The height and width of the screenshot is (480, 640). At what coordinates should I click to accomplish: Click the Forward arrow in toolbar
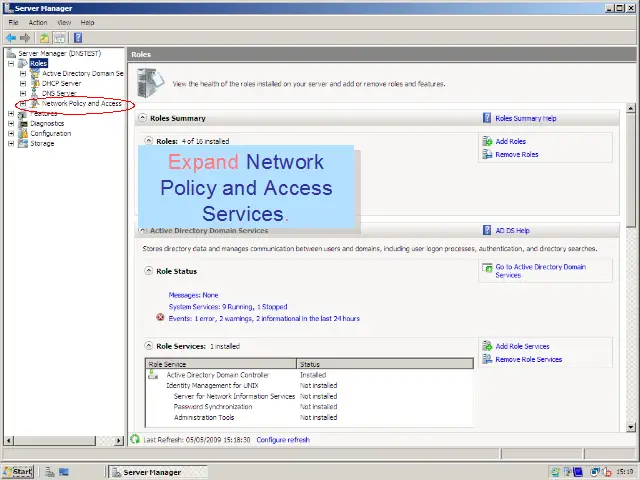tap(25, 38)
